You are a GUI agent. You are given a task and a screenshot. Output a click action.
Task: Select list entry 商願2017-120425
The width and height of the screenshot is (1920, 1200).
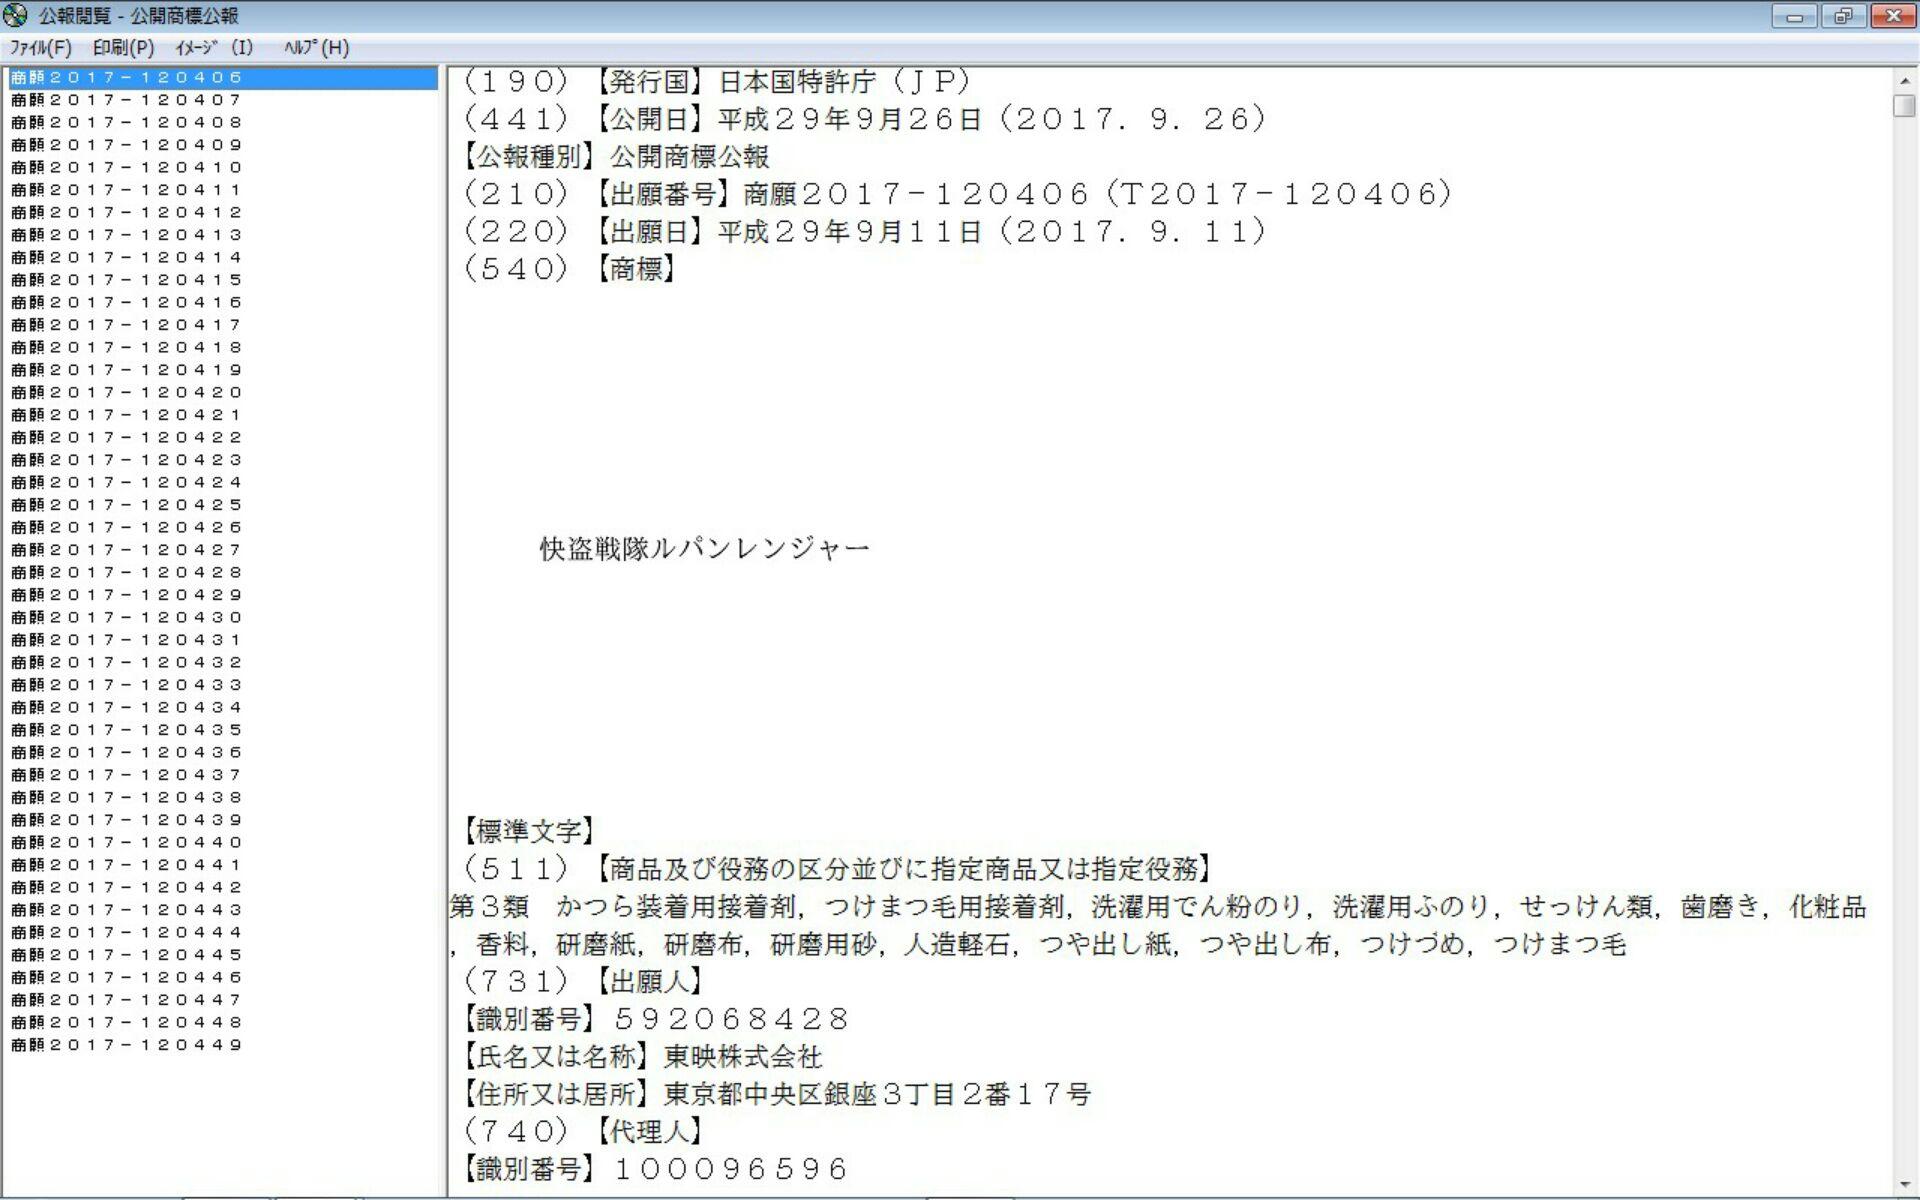[127, 505]
